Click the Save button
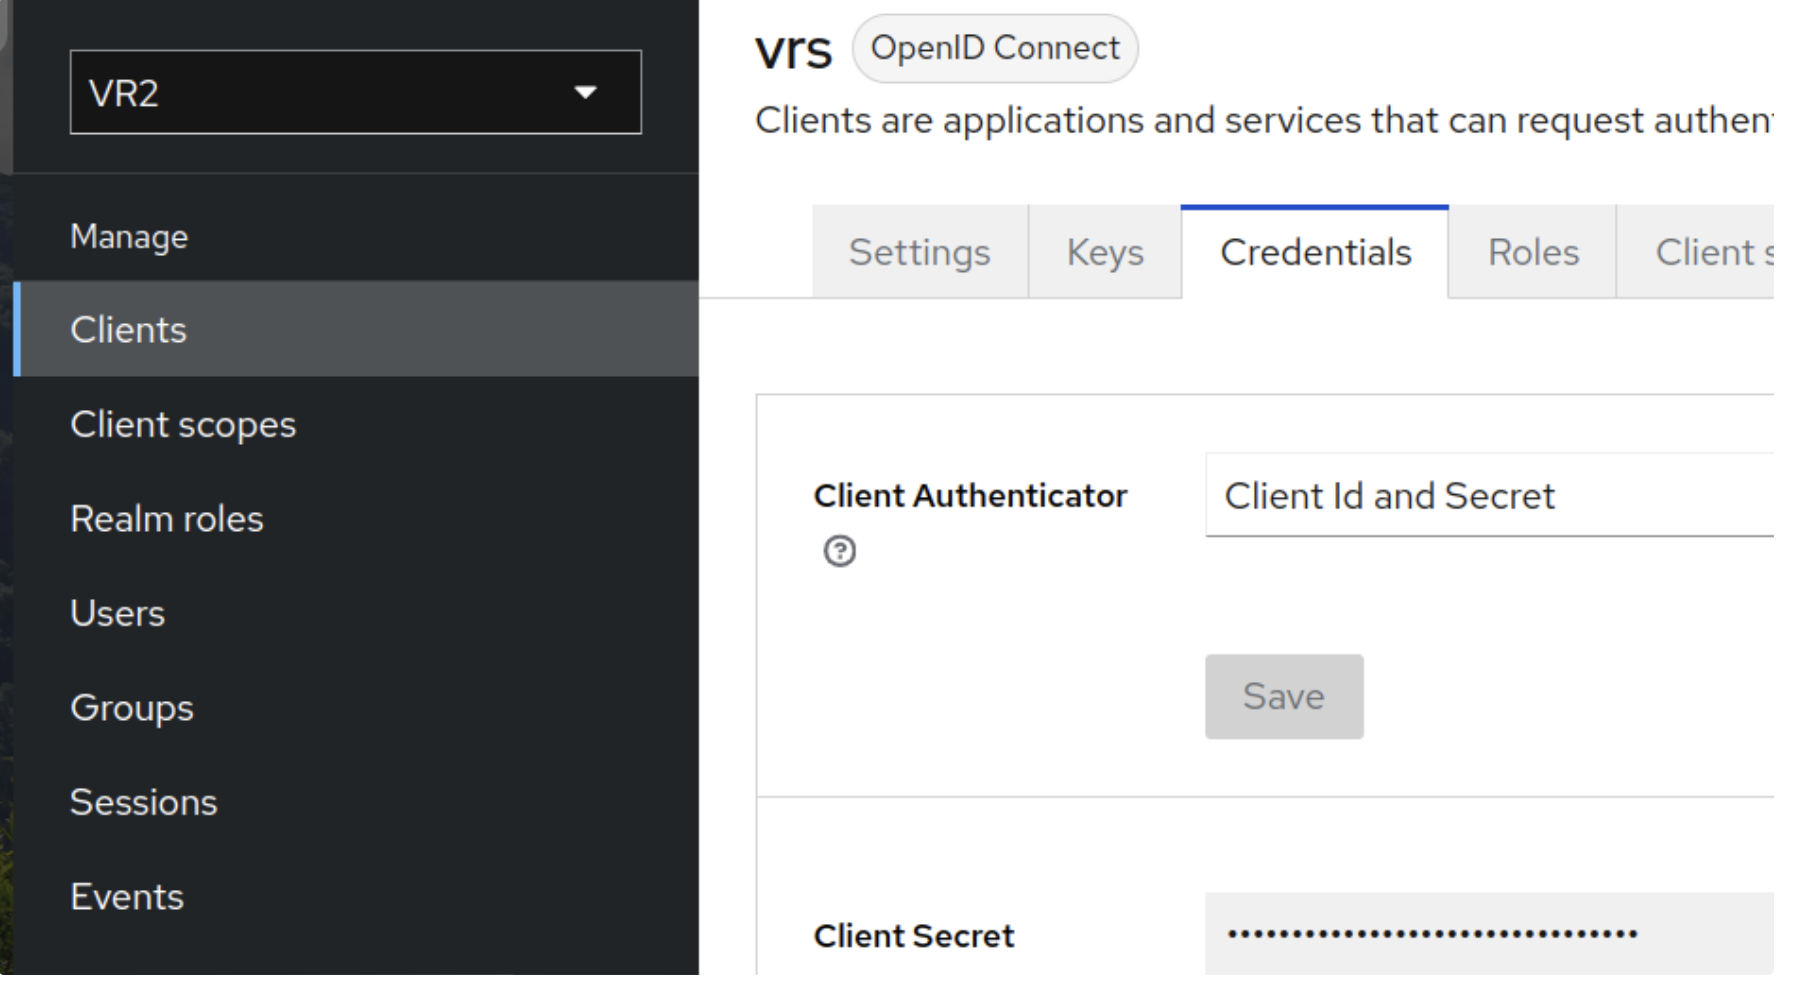Viewport: 1804px width, 986px height. click(1283, 696)
